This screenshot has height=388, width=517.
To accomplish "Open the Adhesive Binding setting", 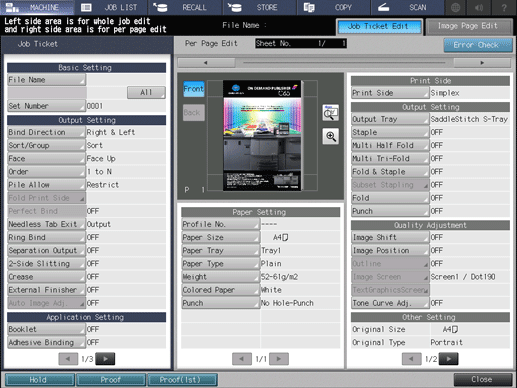I will point(46,343).
